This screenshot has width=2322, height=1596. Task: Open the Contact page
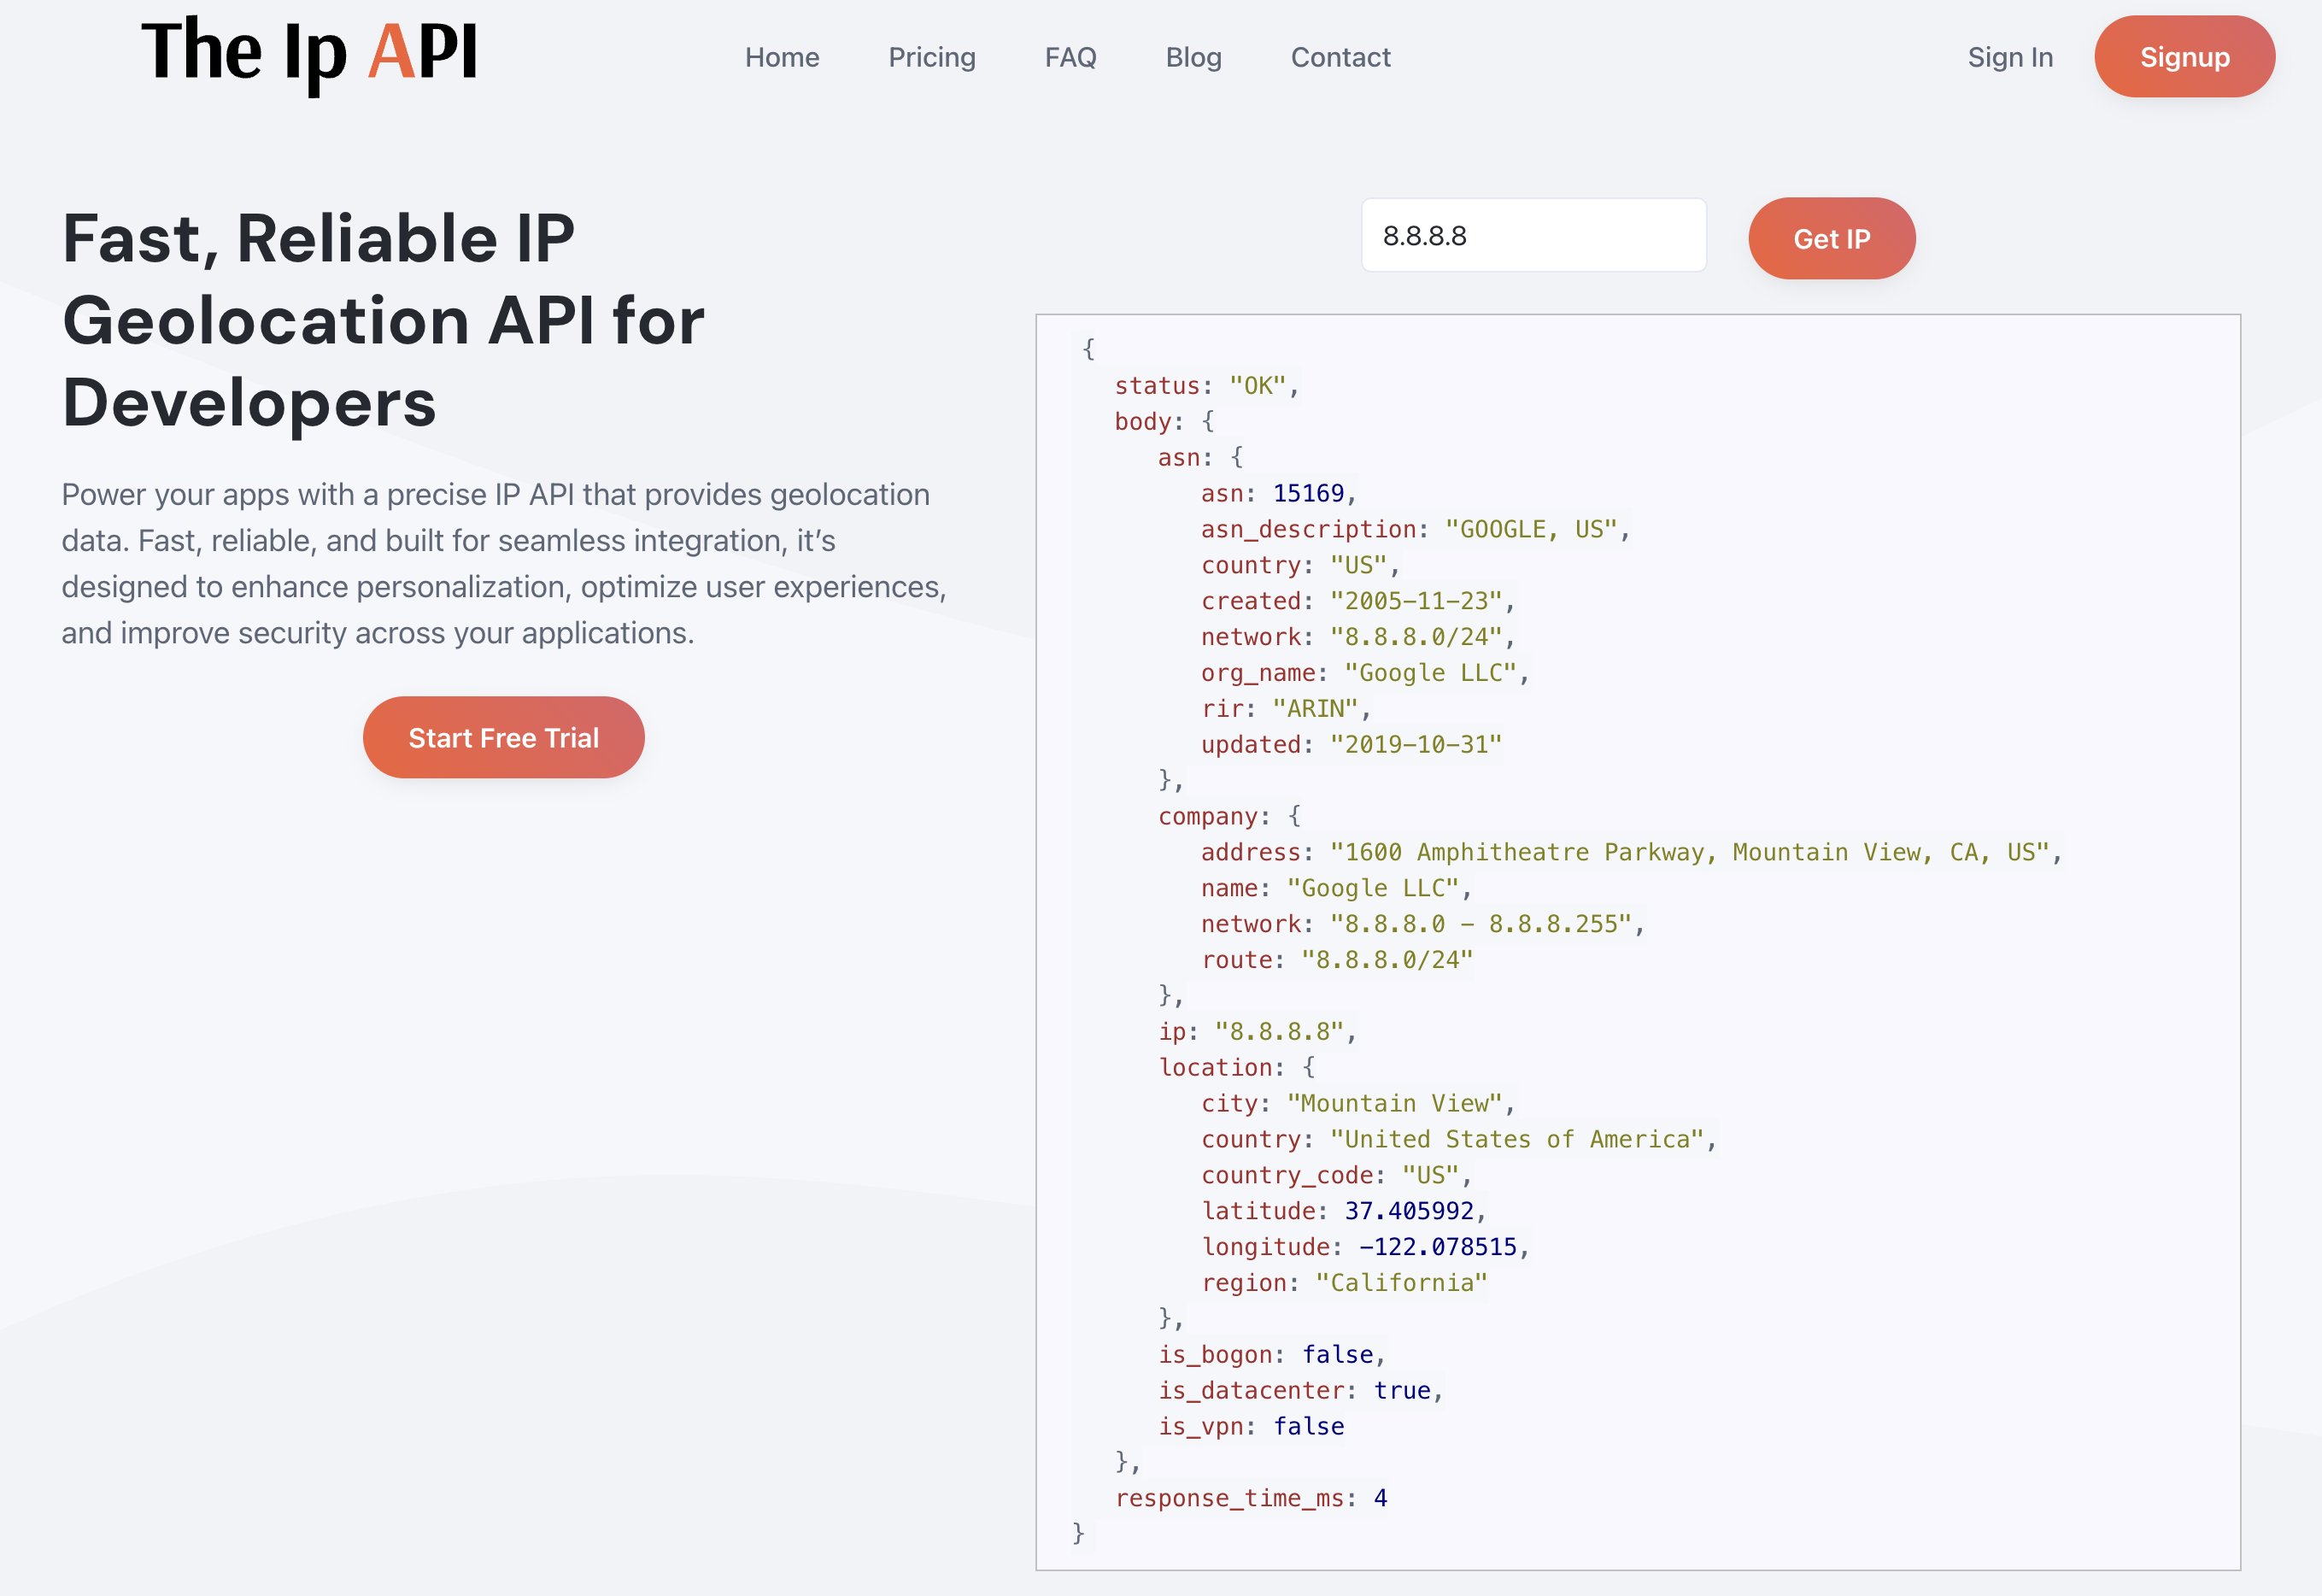1340,57
